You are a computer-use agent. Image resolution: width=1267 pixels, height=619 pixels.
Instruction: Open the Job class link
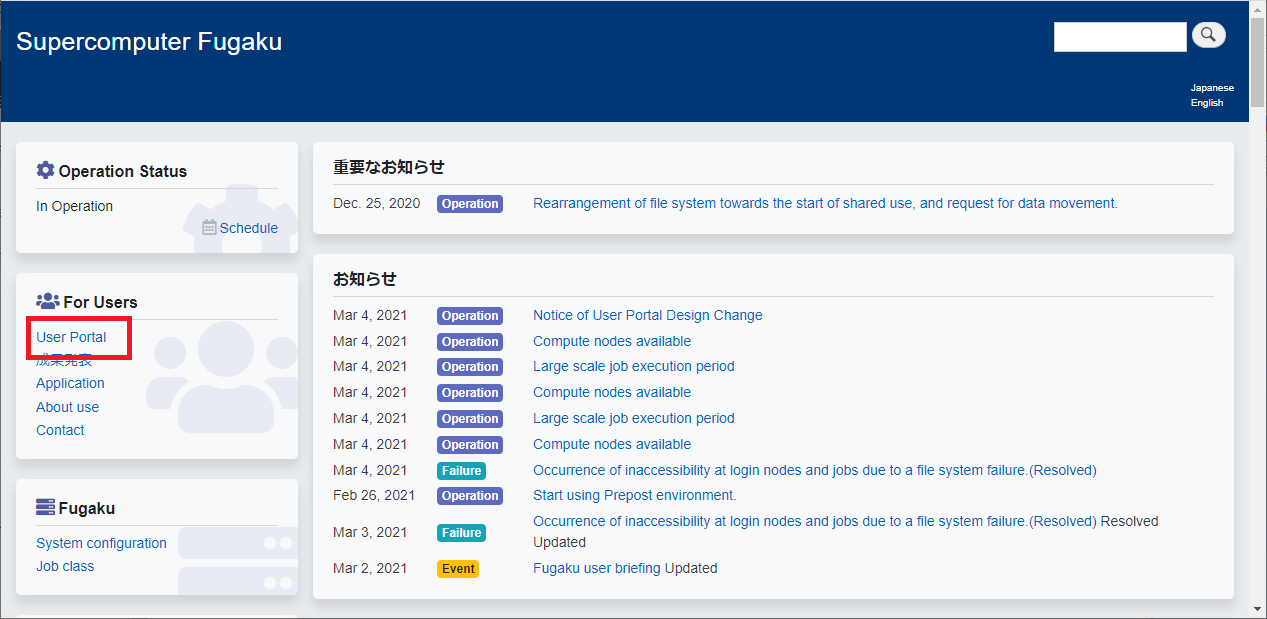pos(65,566)
